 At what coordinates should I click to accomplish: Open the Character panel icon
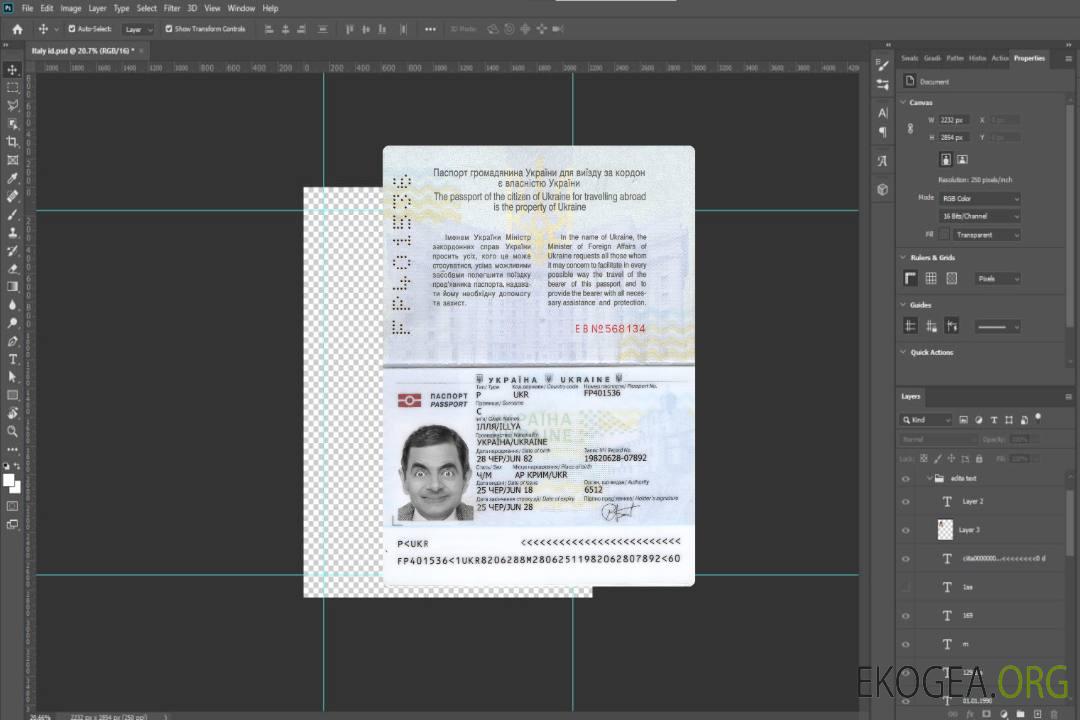point(882,112)
